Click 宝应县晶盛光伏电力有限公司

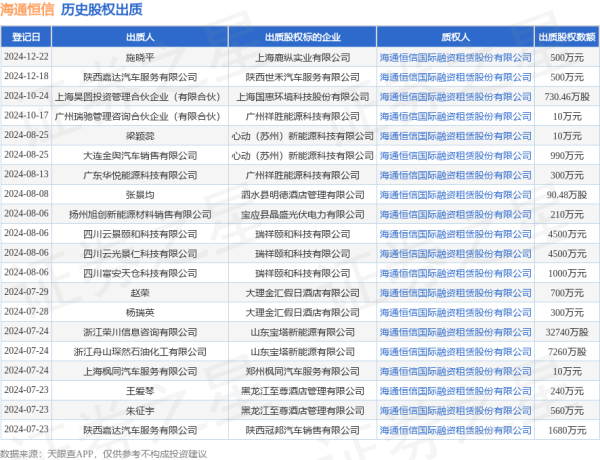303,214
